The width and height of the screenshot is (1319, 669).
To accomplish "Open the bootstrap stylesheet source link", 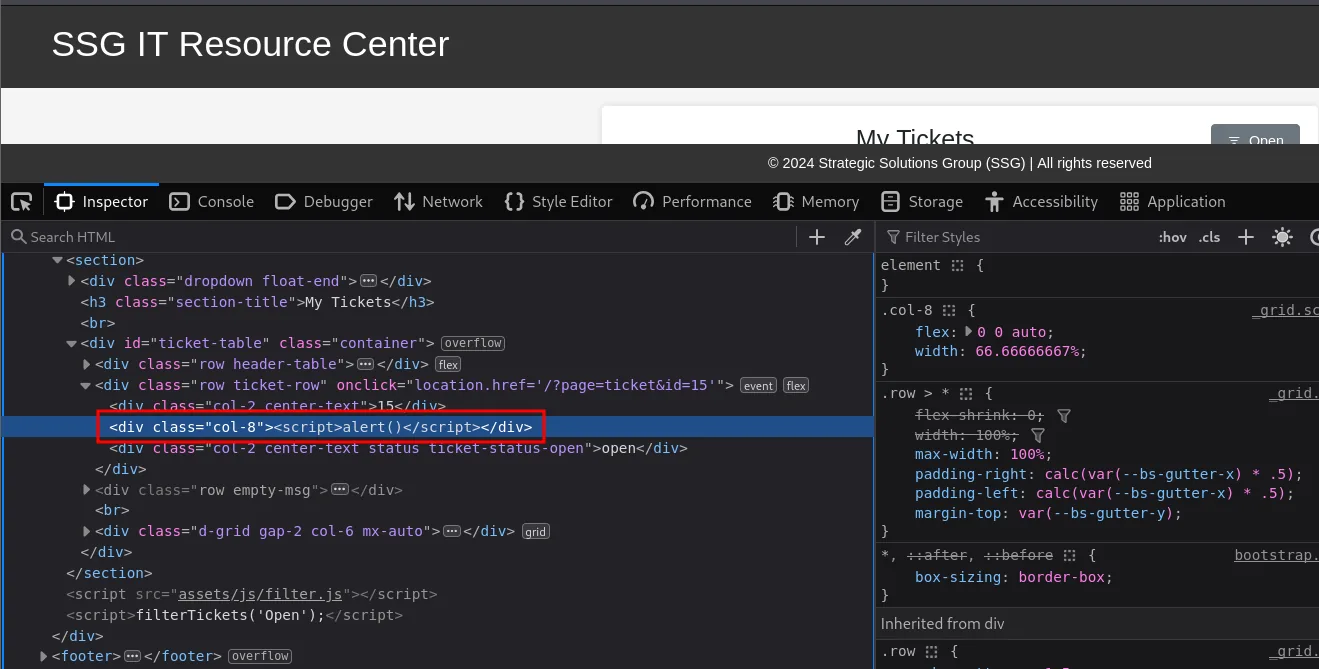I will (1276, 556).
